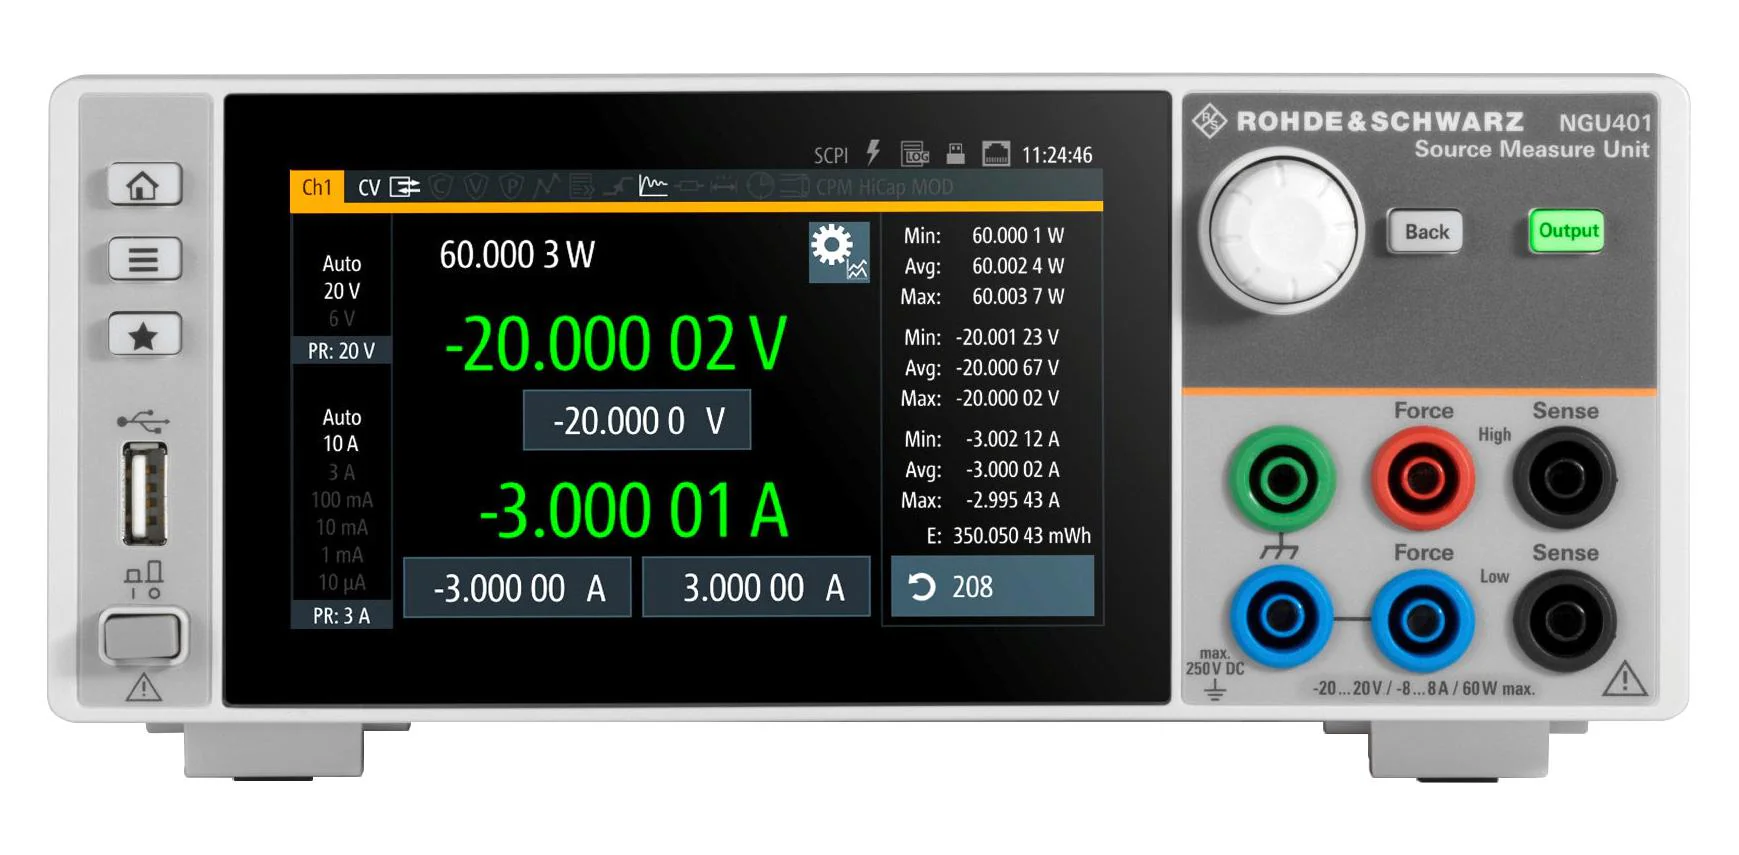The width and height of the screenshot is (1739, 855).
Task: Select the 3 A current range
Action: (x=341, y=472)
